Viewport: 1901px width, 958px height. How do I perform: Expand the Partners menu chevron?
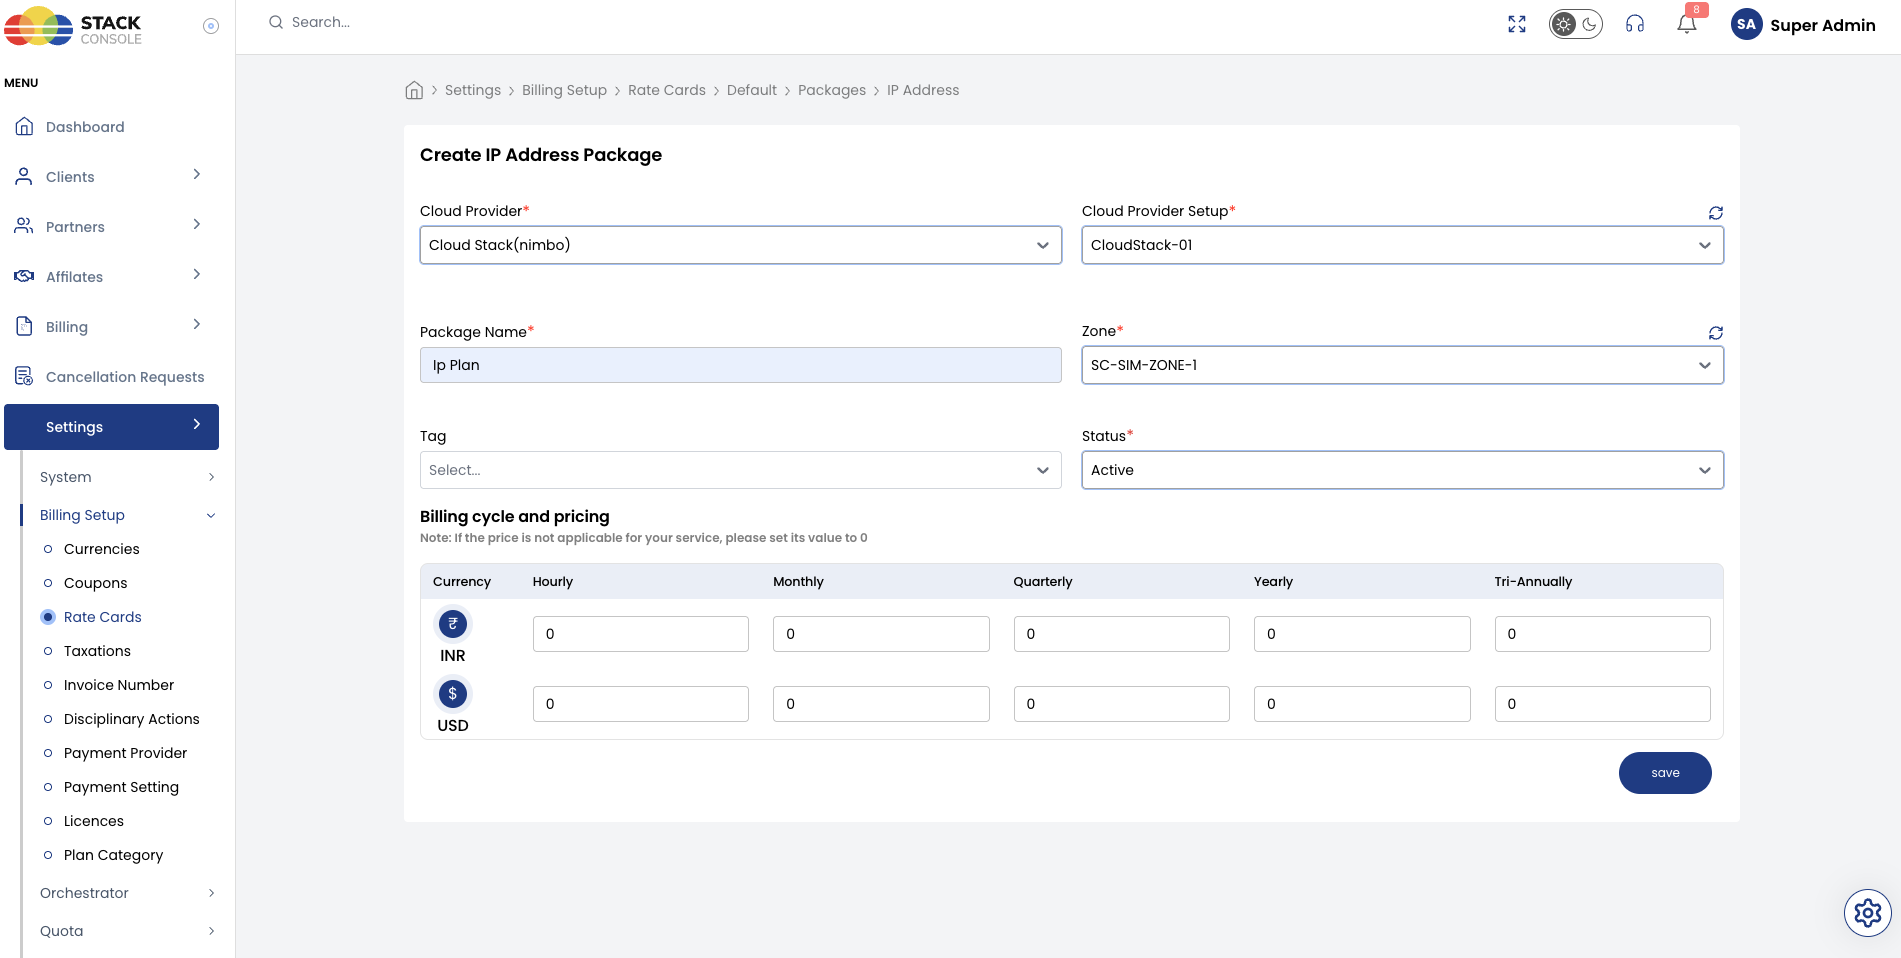[x=197, y=225]
